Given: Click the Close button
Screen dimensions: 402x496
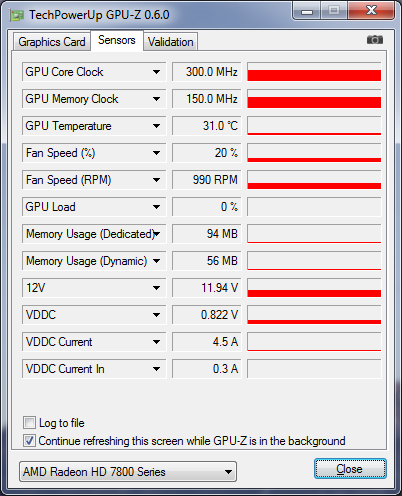Looking at the screenshot, I should [350, 469].
